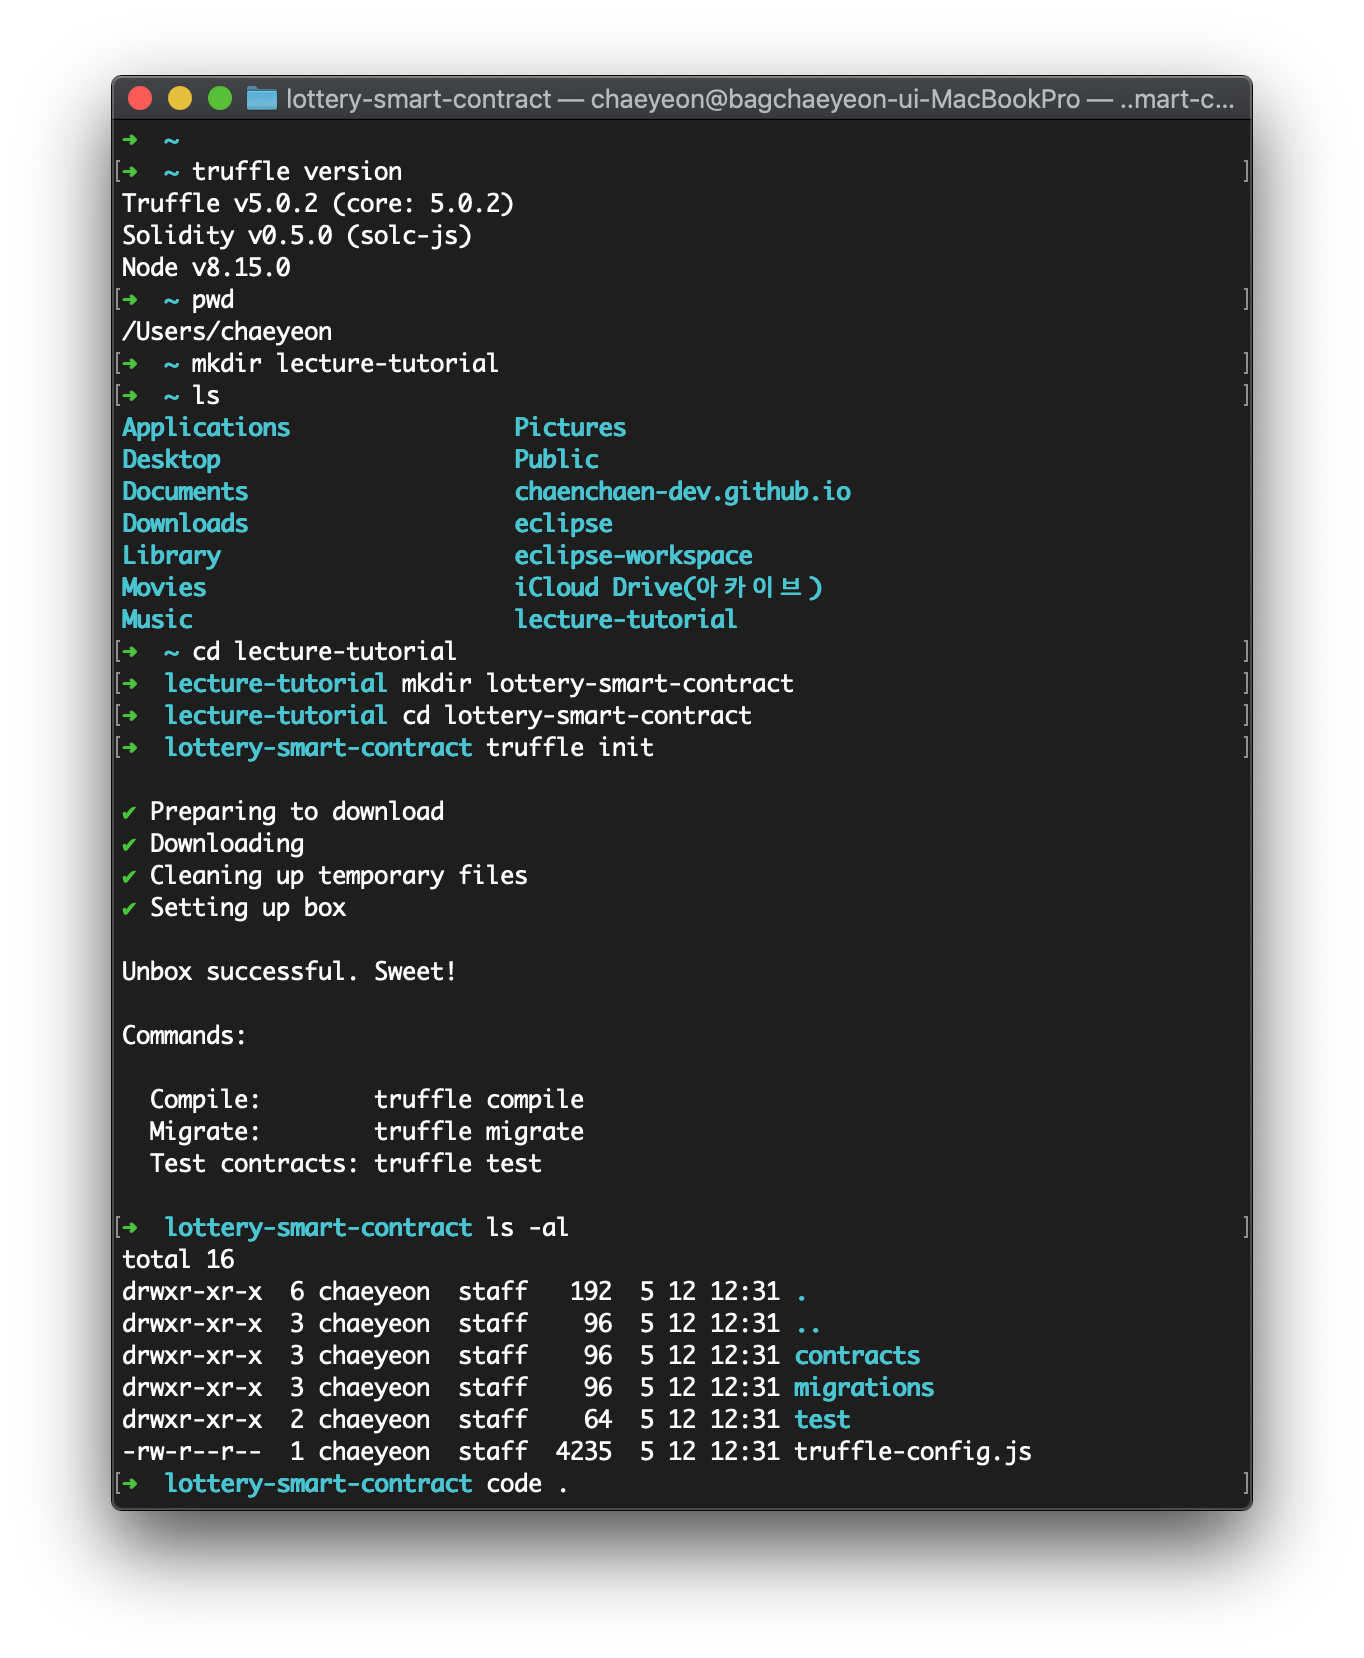
Task: Click the 'chaenchaen-dev.github.io' directory name
Action: click(683, 491)
